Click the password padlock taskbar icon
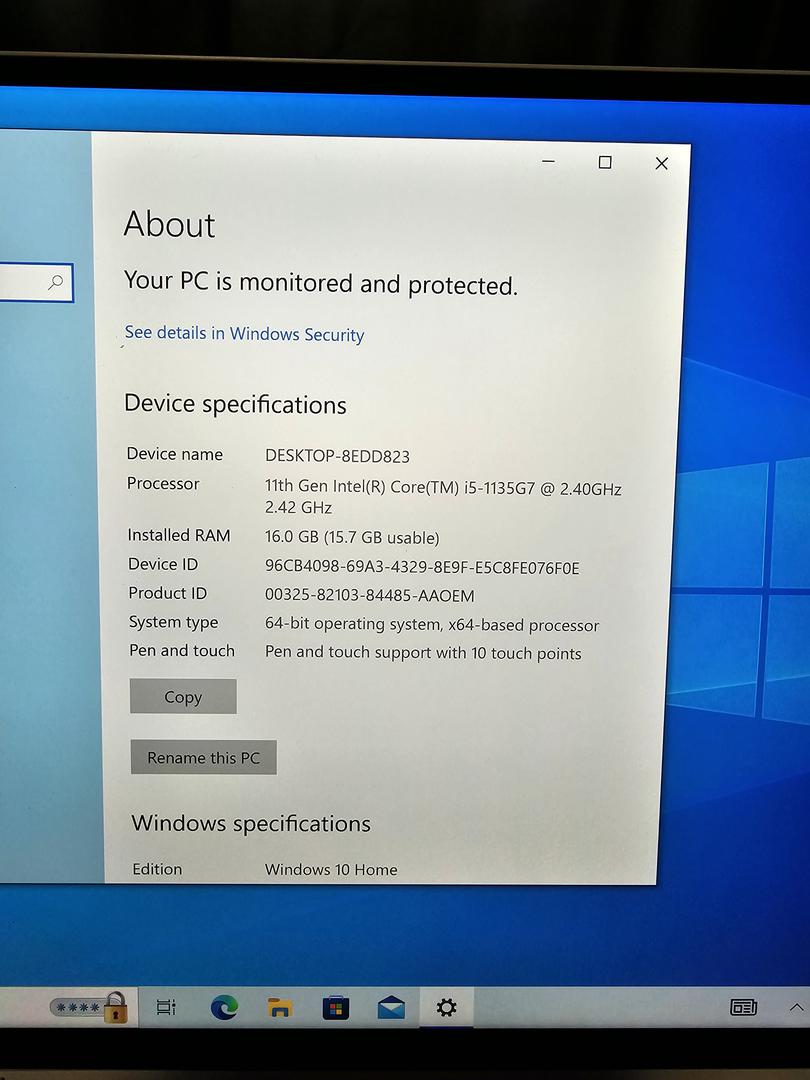This screenshot has width=810, height=1080. pyautogui.click(x=90, y=1007)
